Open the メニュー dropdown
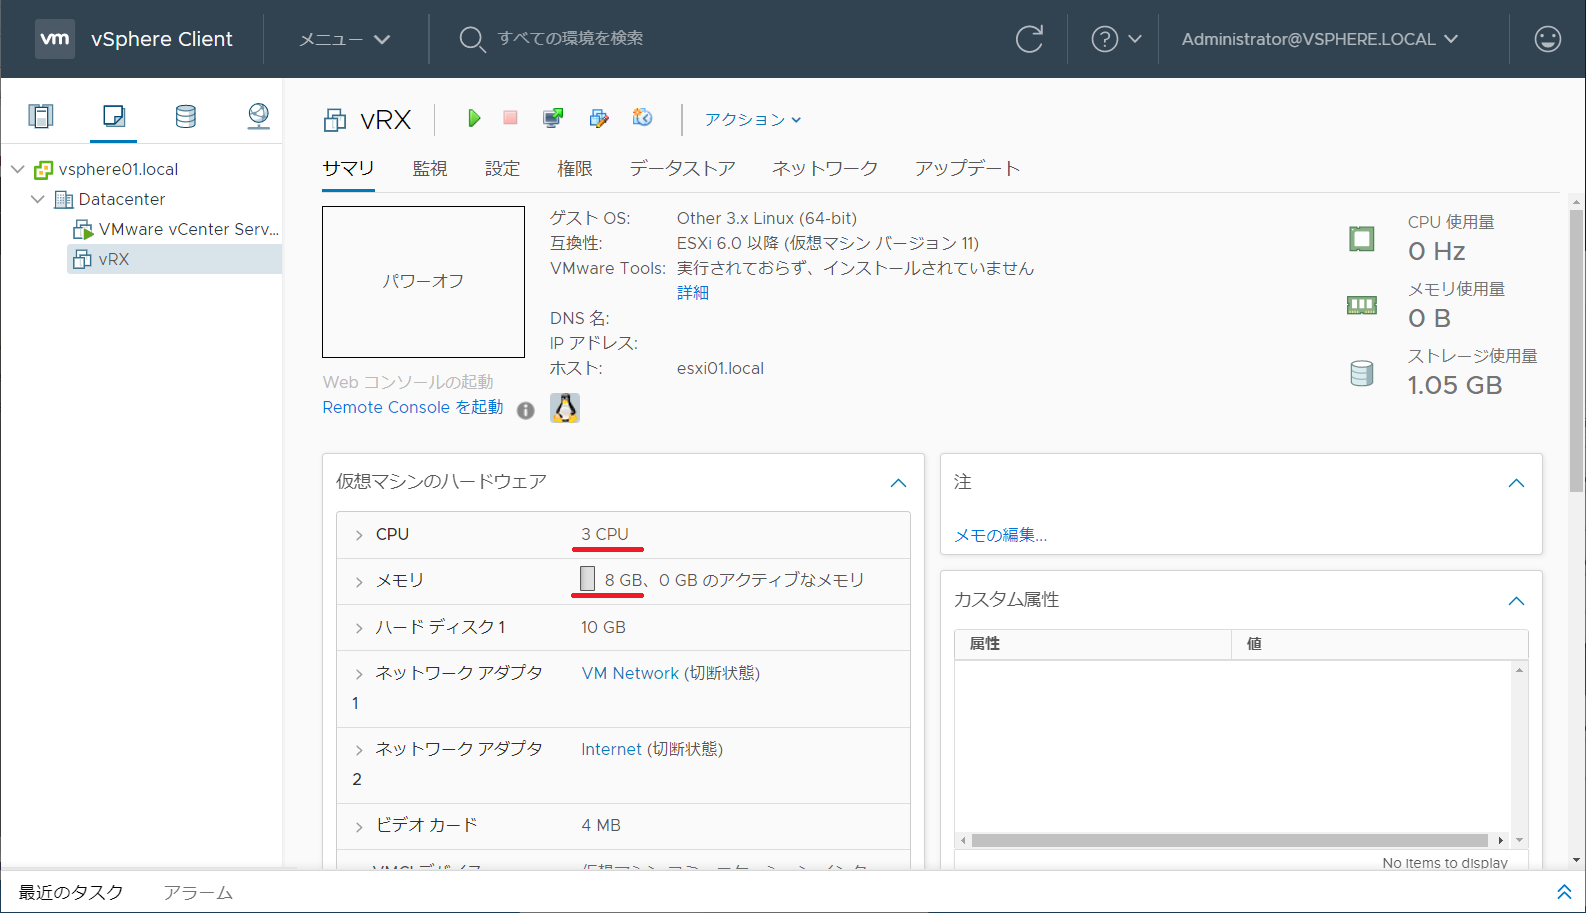The height and width of the screenshot is (913, 1586). coord(345,39)
